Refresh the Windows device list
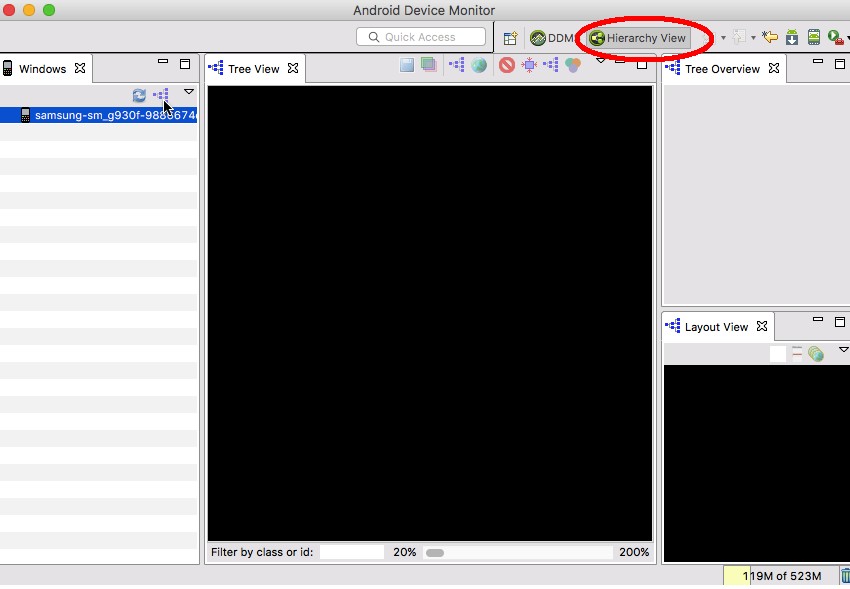Screen dimensions: 850x589 pyautogui.click(x=139, y=95)
